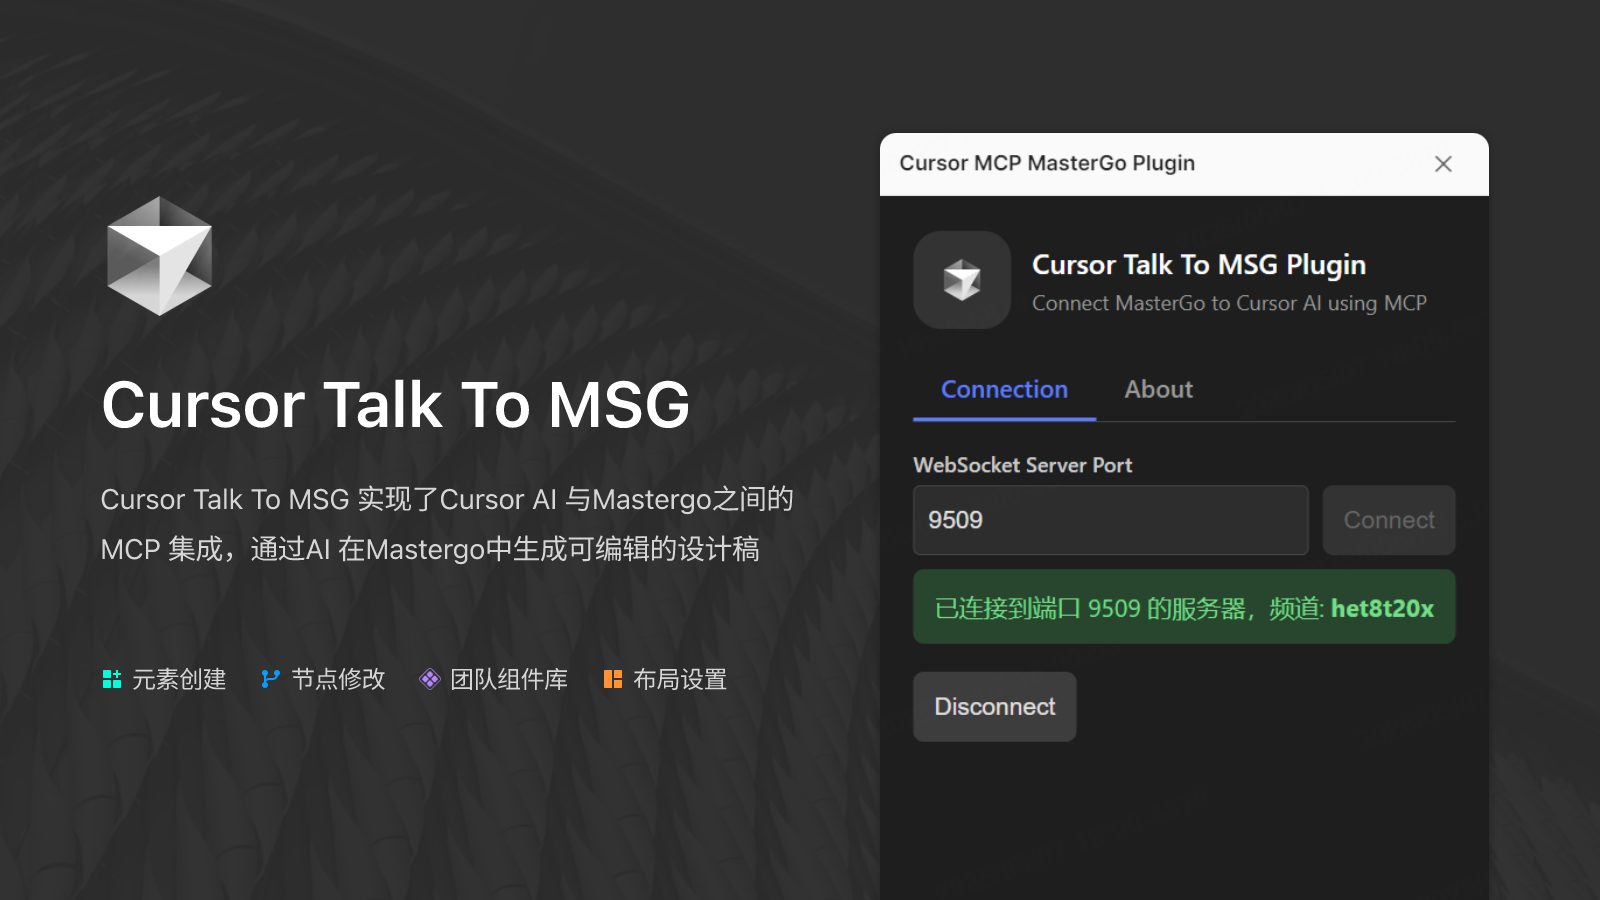
Task: Select the green grid icon next to 元素创建
Action: point(113,679)
